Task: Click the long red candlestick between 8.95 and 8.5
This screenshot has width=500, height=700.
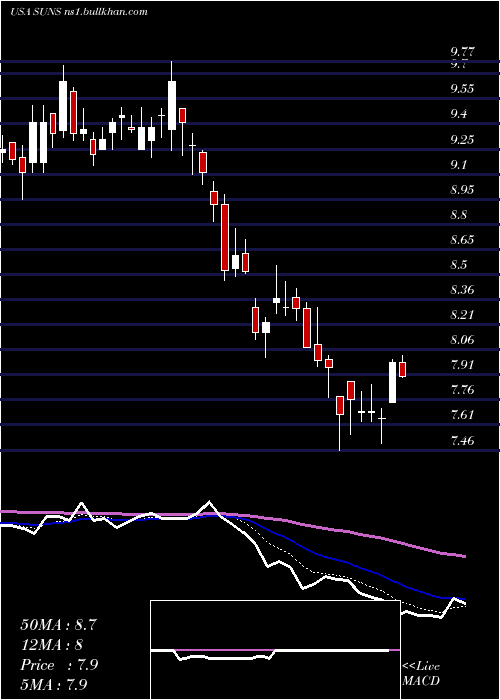Action: (225, 237)
